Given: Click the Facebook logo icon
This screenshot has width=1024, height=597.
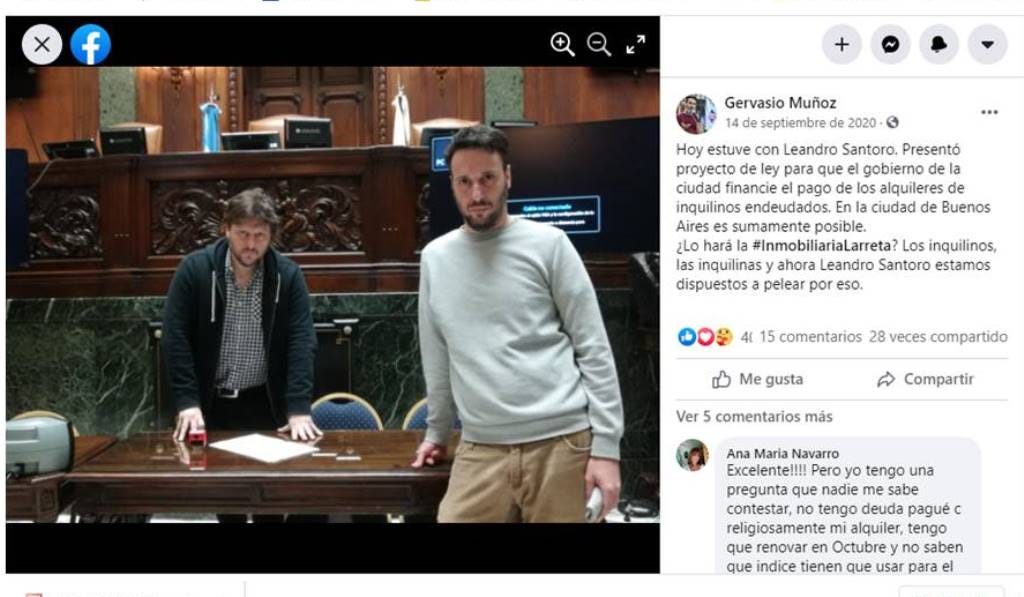Looking at the screenshot, I should coord(90,44).
